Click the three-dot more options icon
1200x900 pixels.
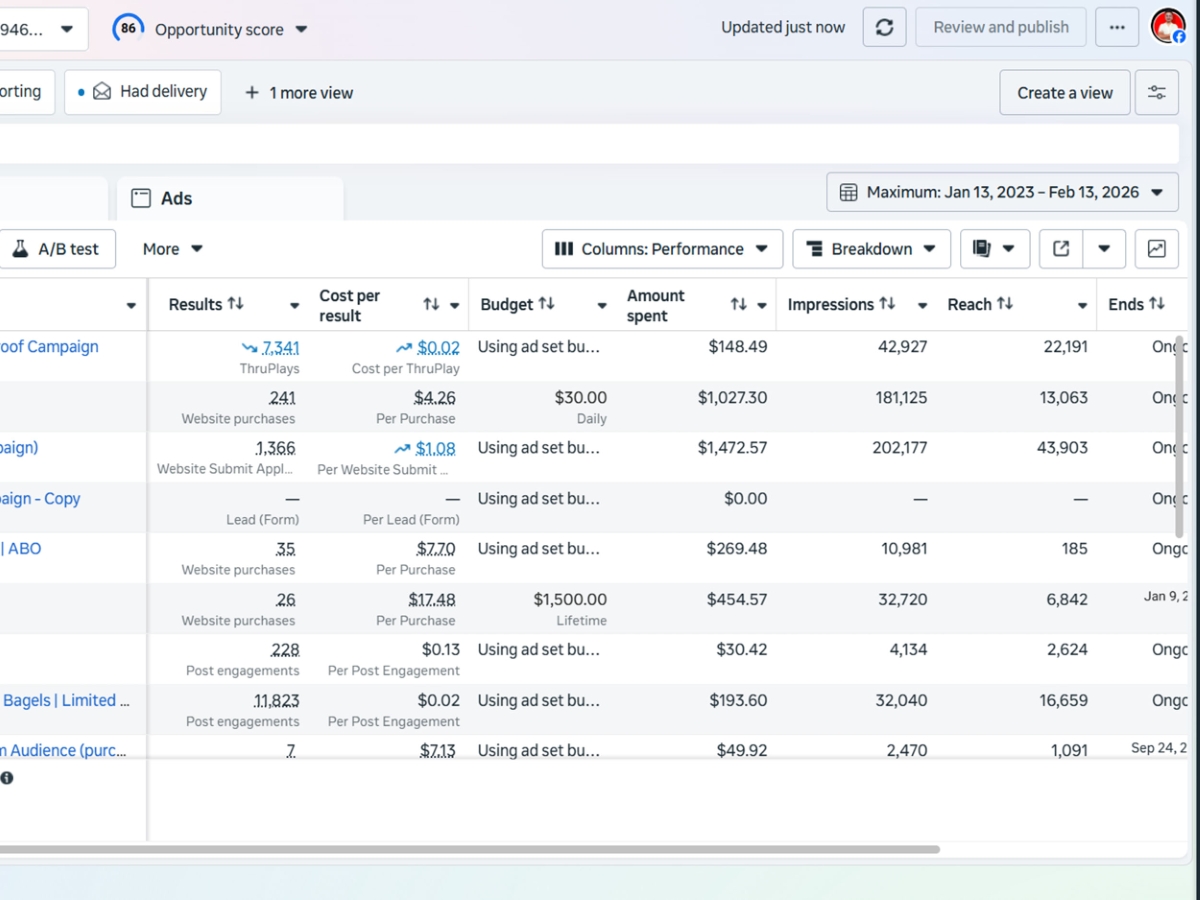coord(1117,27)
